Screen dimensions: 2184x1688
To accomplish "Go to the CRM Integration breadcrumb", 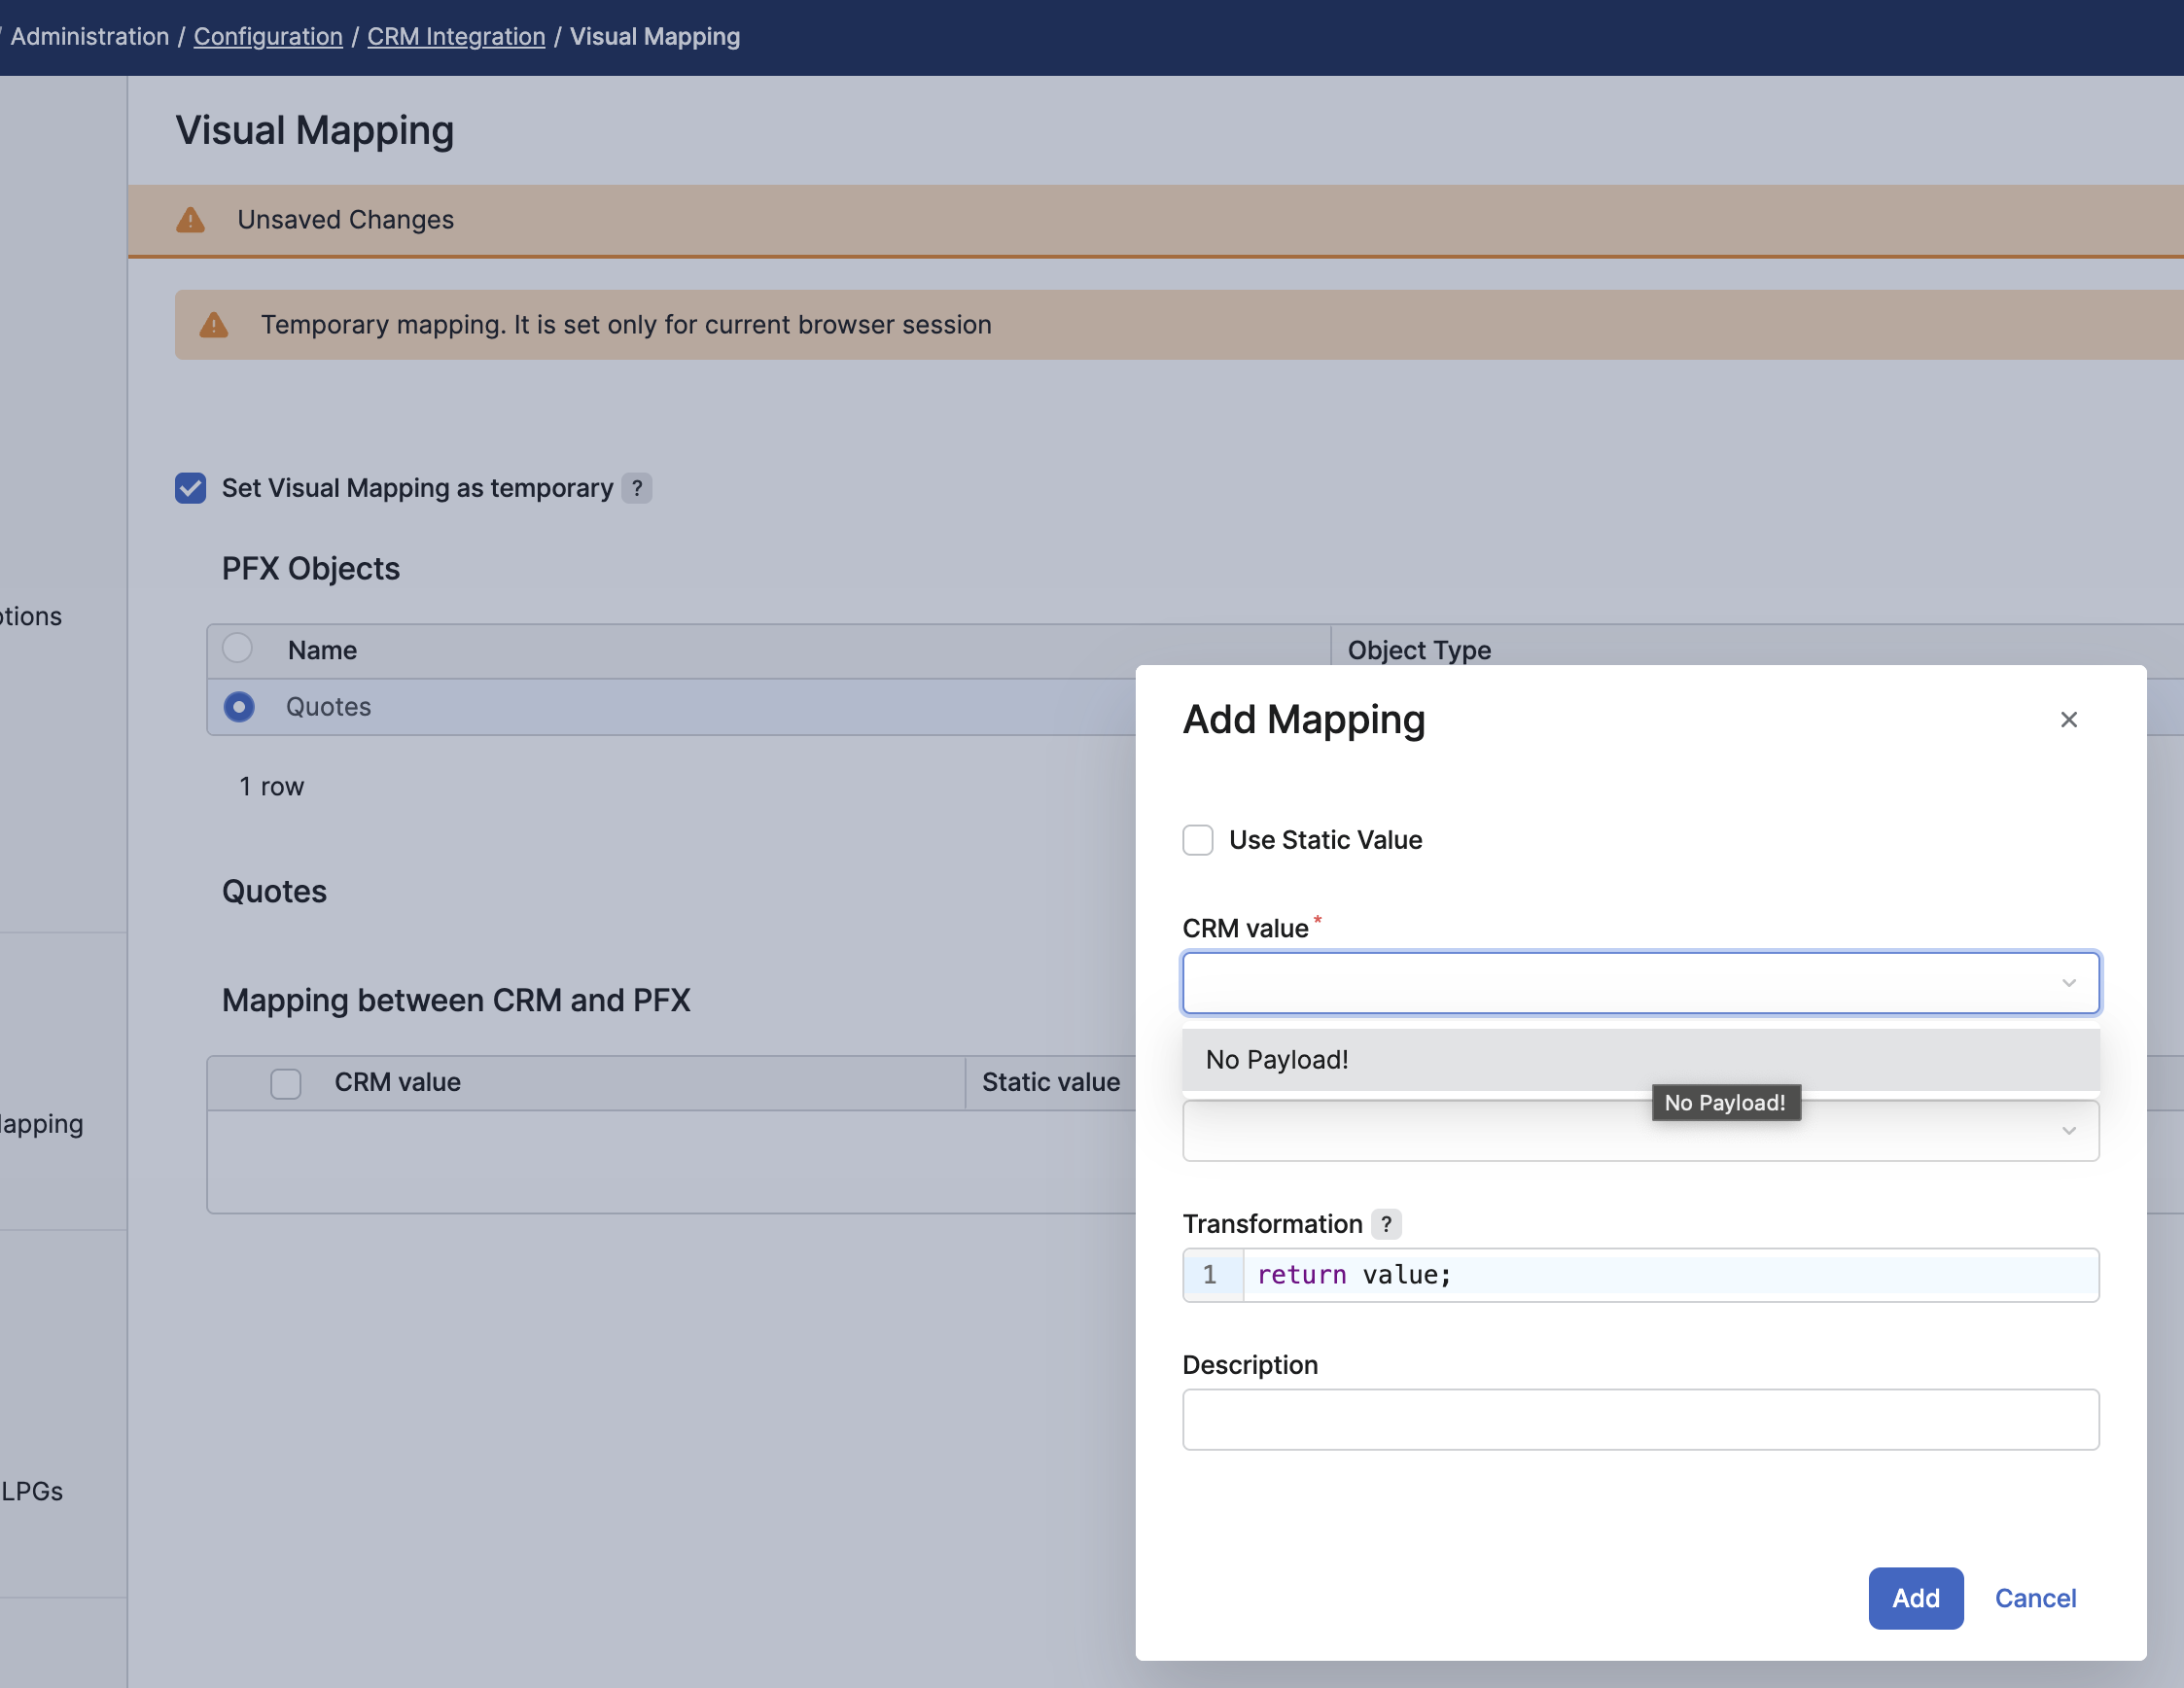I will pyautogui.click(x=456, y=37).
